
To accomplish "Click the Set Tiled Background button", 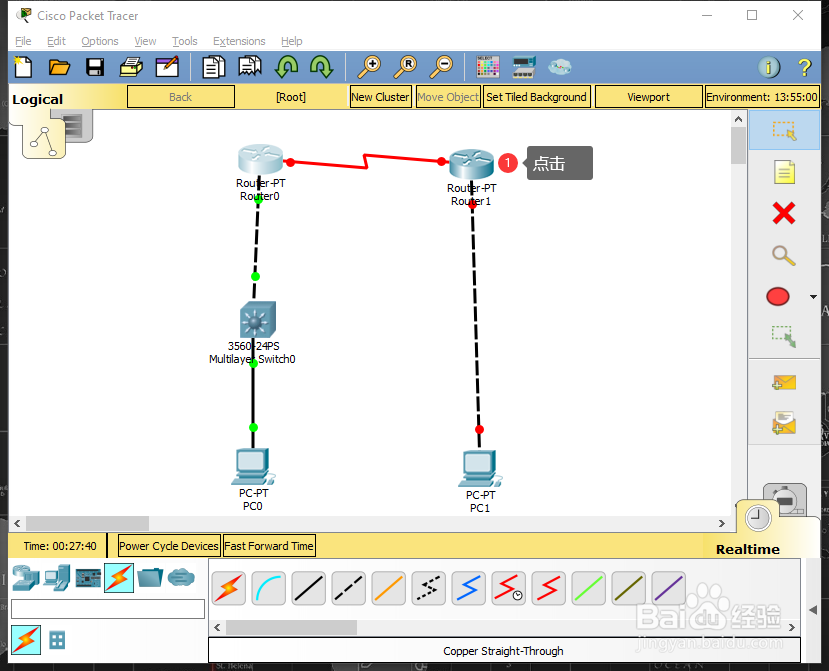I will [536, 97].
